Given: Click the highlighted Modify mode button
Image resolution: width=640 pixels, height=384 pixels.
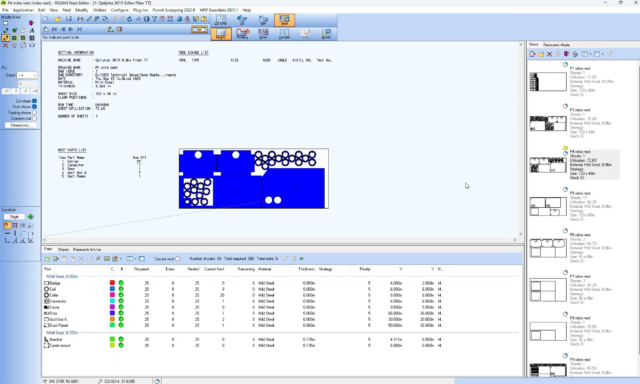Looking at the screenshot, I should point(221,34).
